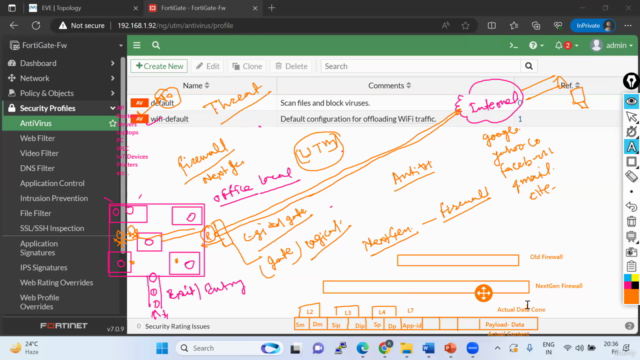Open File Explorer from the taskbar

(x=406, y=348)
